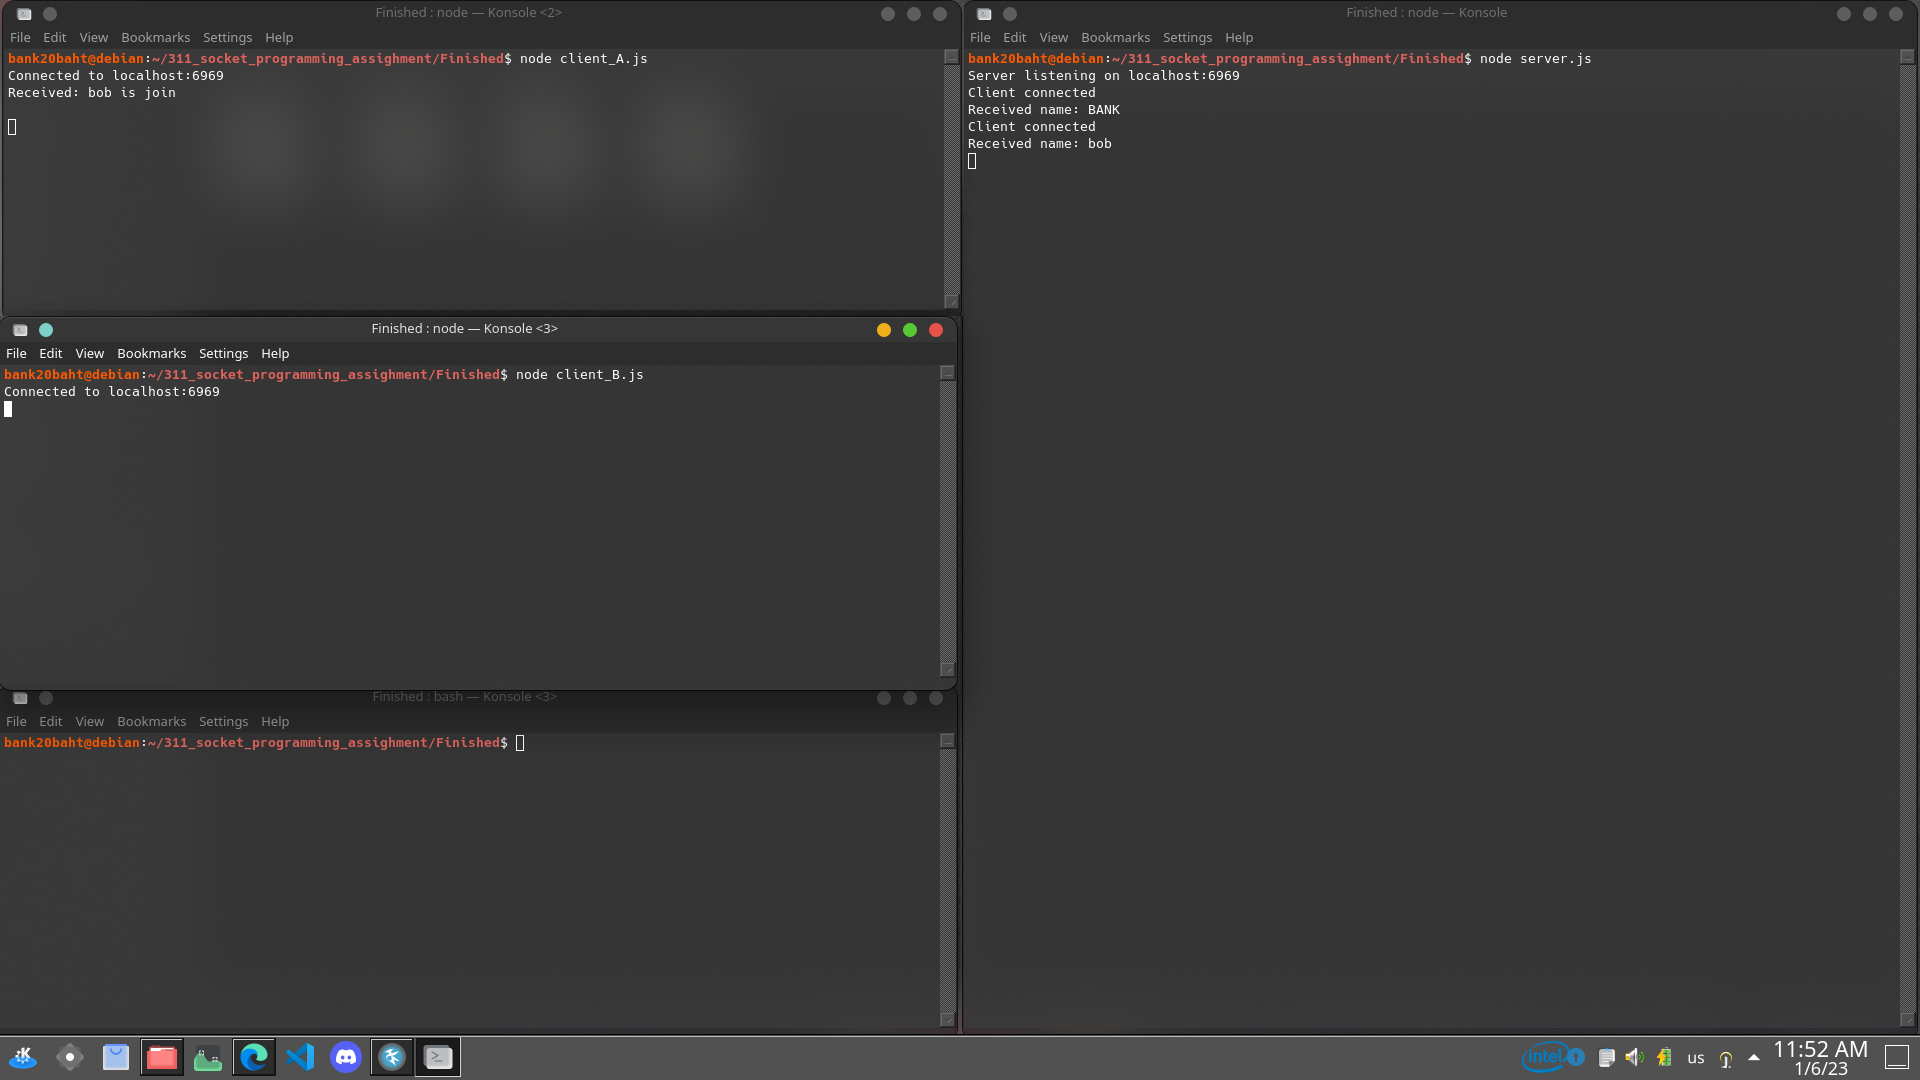The image size is (1920, 1080).
Task: Open the KDE application launcher
Action: [x=23, y=1057]
